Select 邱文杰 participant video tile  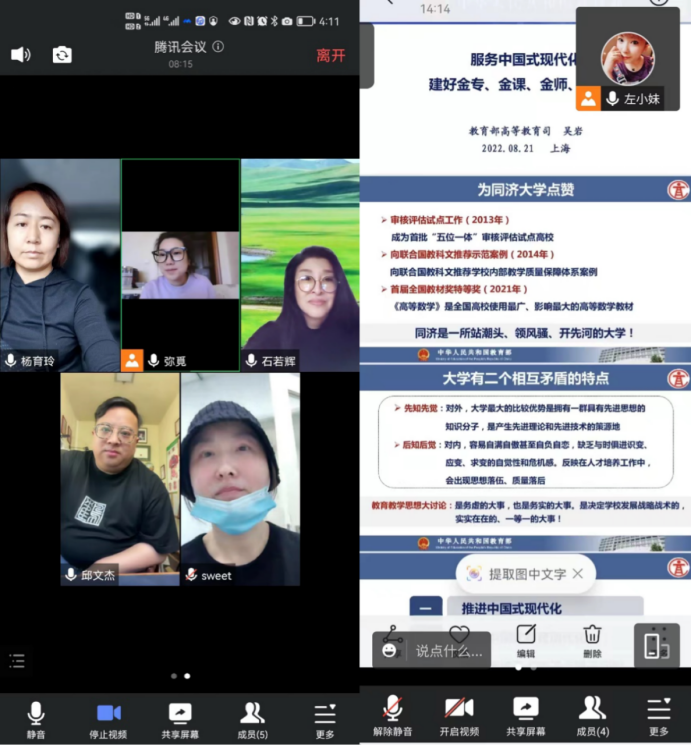pos(120,478)
